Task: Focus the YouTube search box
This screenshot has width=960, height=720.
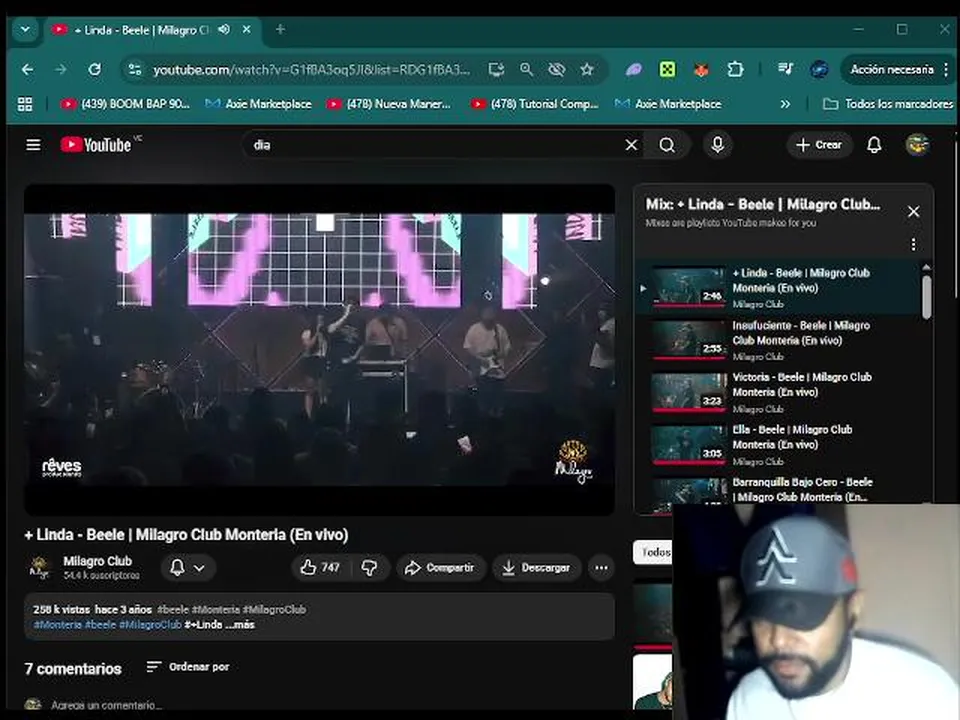Action: (435, 145)
